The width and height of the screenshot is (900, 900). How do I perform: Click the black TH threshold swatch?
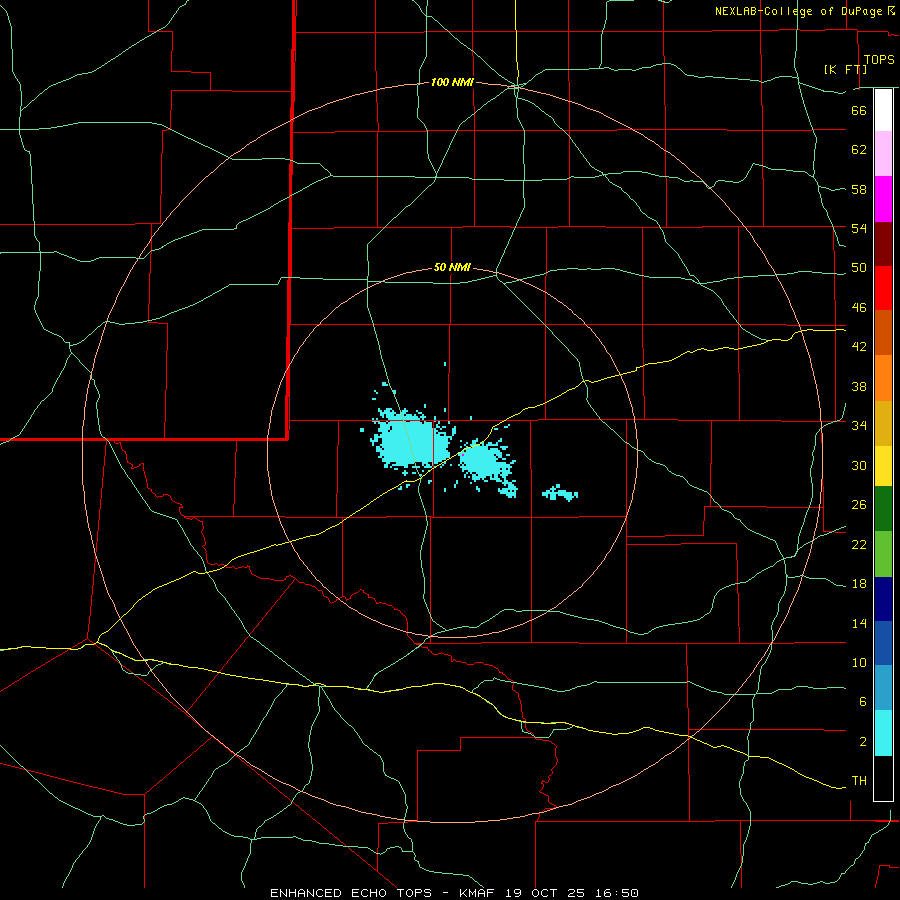[x=883, y=778]
